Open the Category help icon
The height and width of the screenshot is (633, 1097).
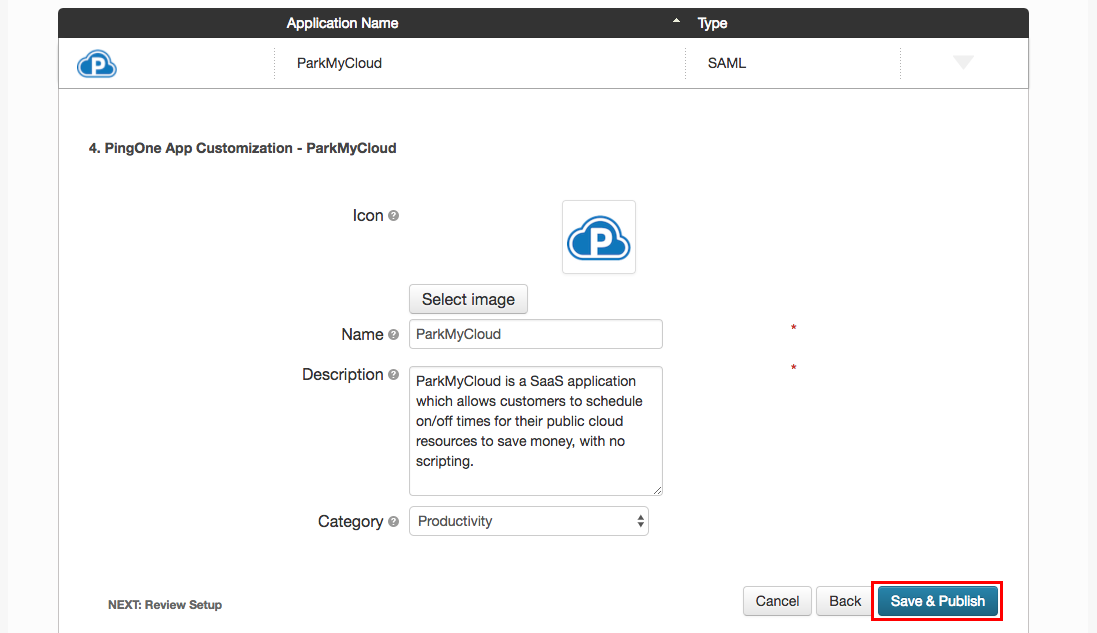click(394, 522)
